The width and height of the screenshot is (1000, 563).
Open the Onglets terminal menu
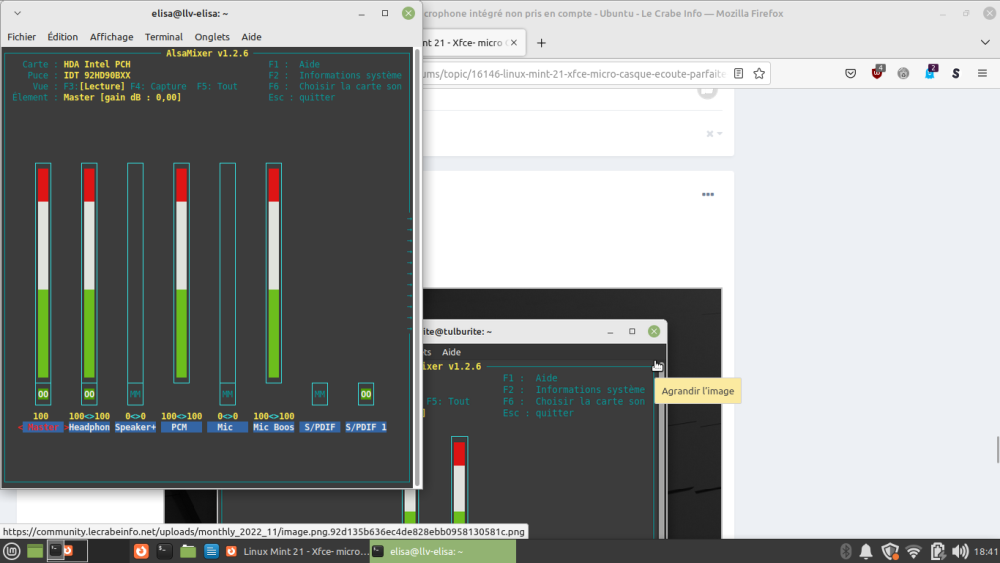(212, 37)
